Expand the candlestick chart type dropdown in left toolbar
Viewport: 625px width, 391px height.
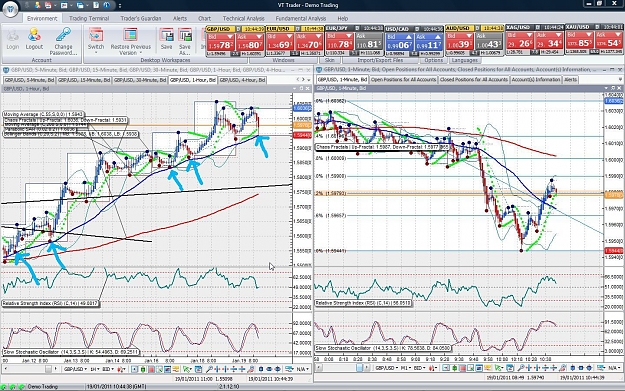(x=124, y=369)
